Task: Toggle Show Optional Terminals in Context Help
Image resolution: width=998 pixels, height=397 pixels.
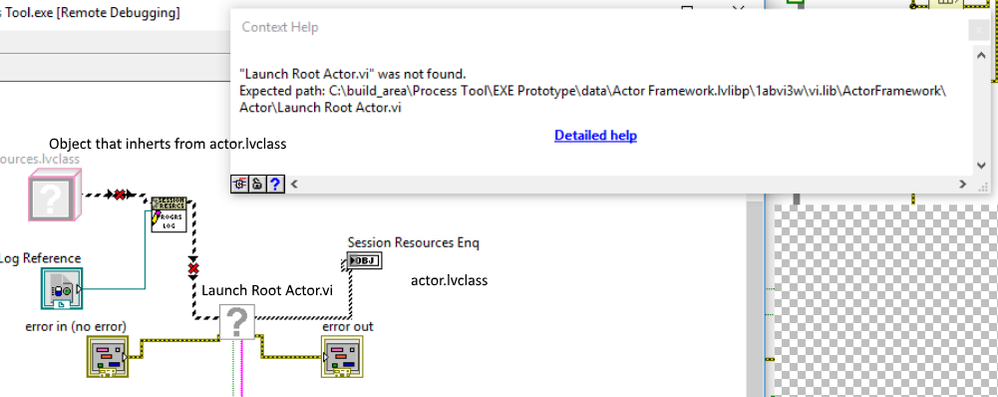Action: [x=239, y=184]
